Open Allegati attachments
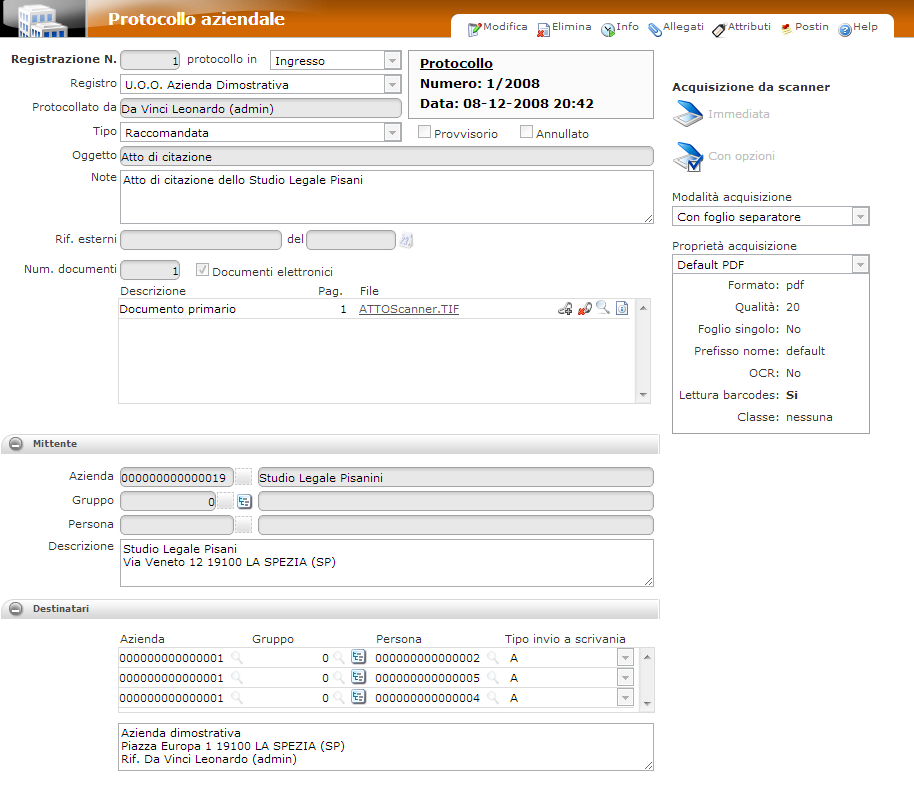This screenshot has width=914, height=796. [x=676, y=28]
